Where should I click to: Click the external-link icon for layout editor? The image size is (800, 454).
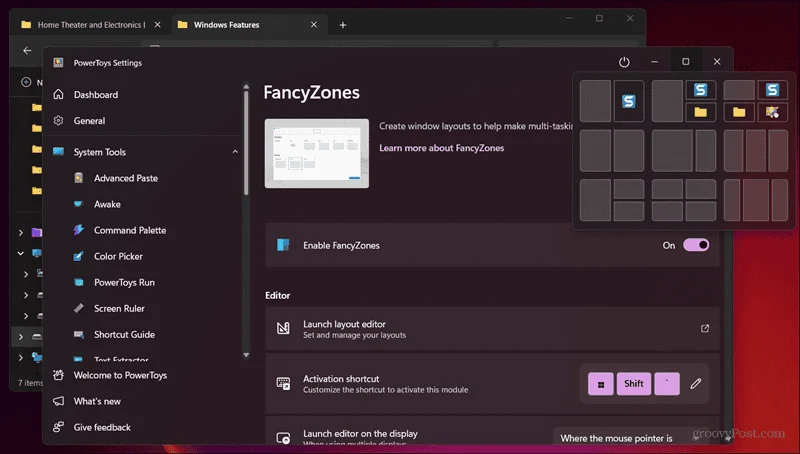[705, 328]
